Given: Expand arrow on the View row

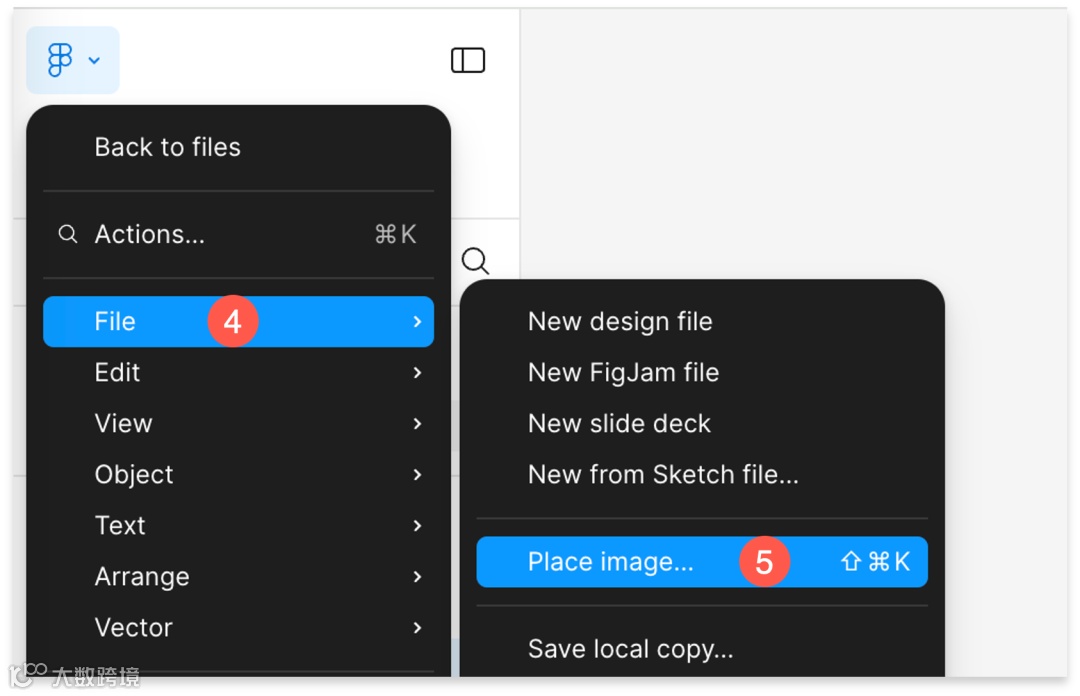Looking at the screenshot, I should pos(417,424).
